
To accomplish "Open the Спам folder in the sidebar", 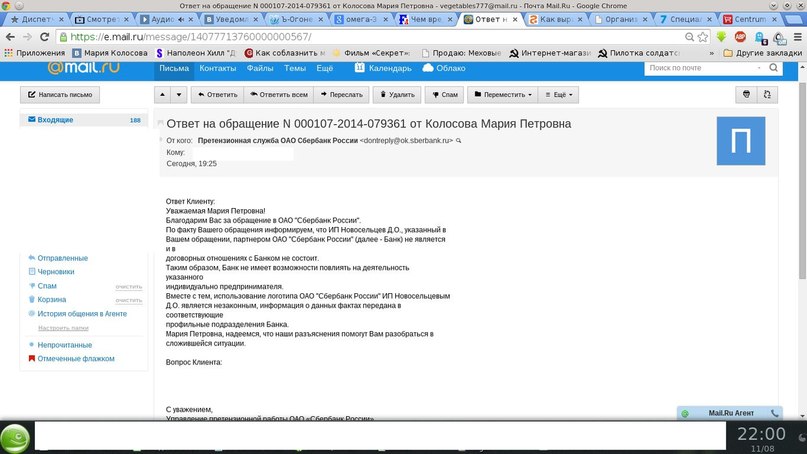I will (x=47, y=286).
